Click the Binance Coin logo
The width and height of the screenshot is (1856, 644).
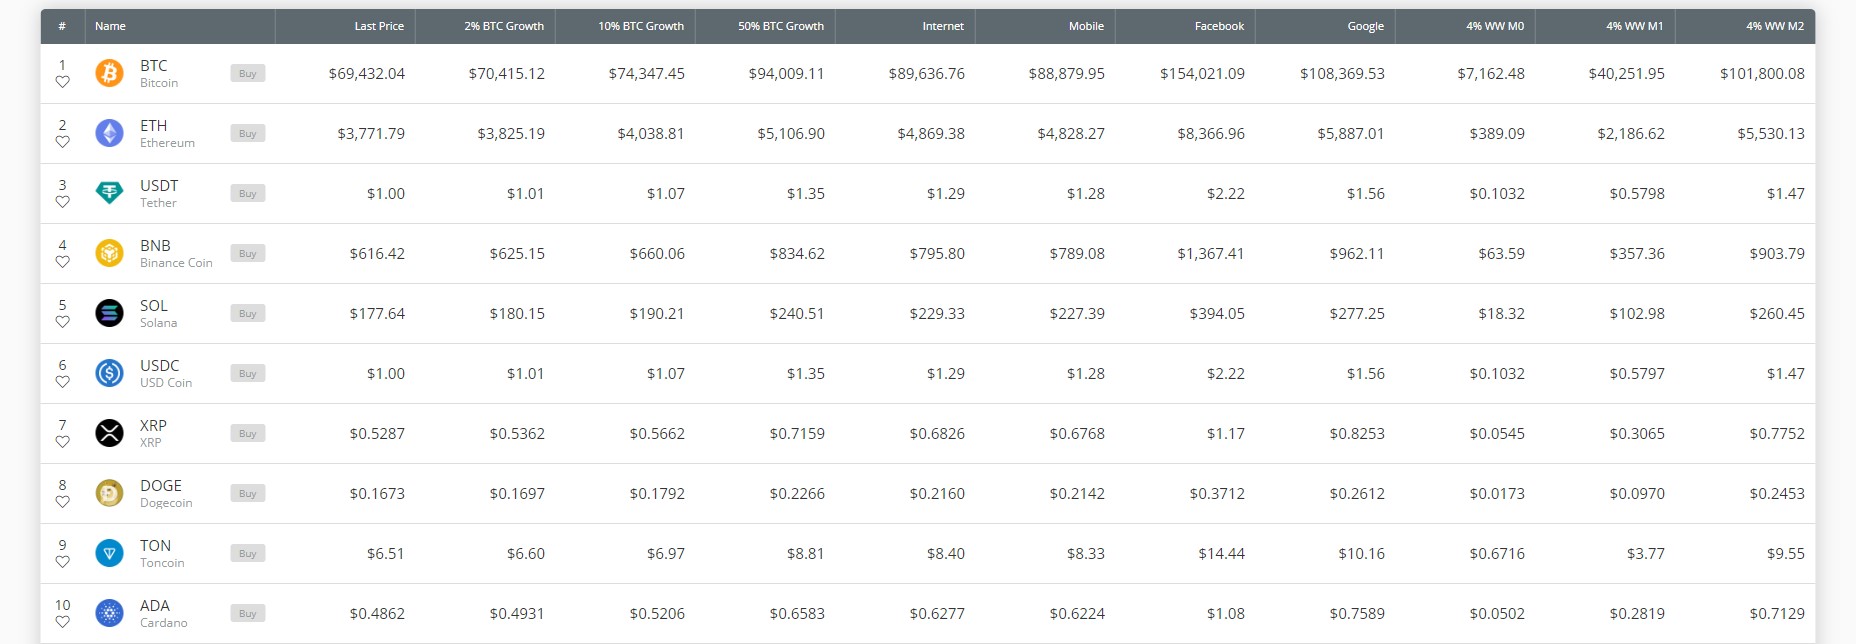click(x=109, y=253)
